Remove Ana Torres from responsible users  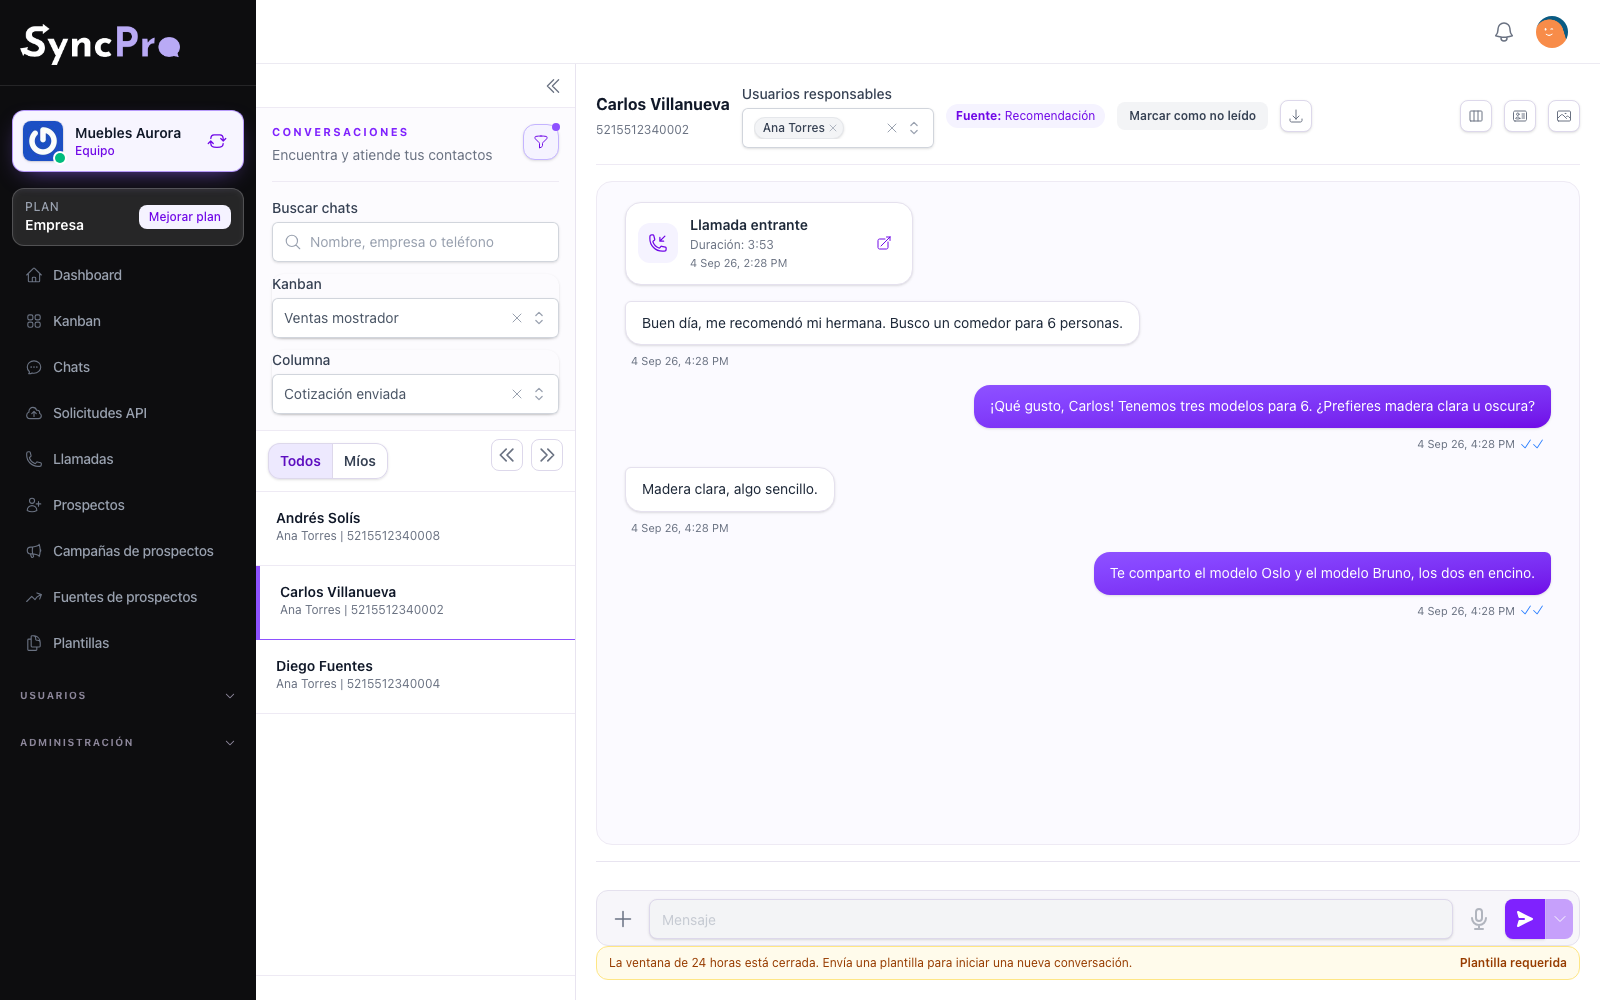(833, 128)
